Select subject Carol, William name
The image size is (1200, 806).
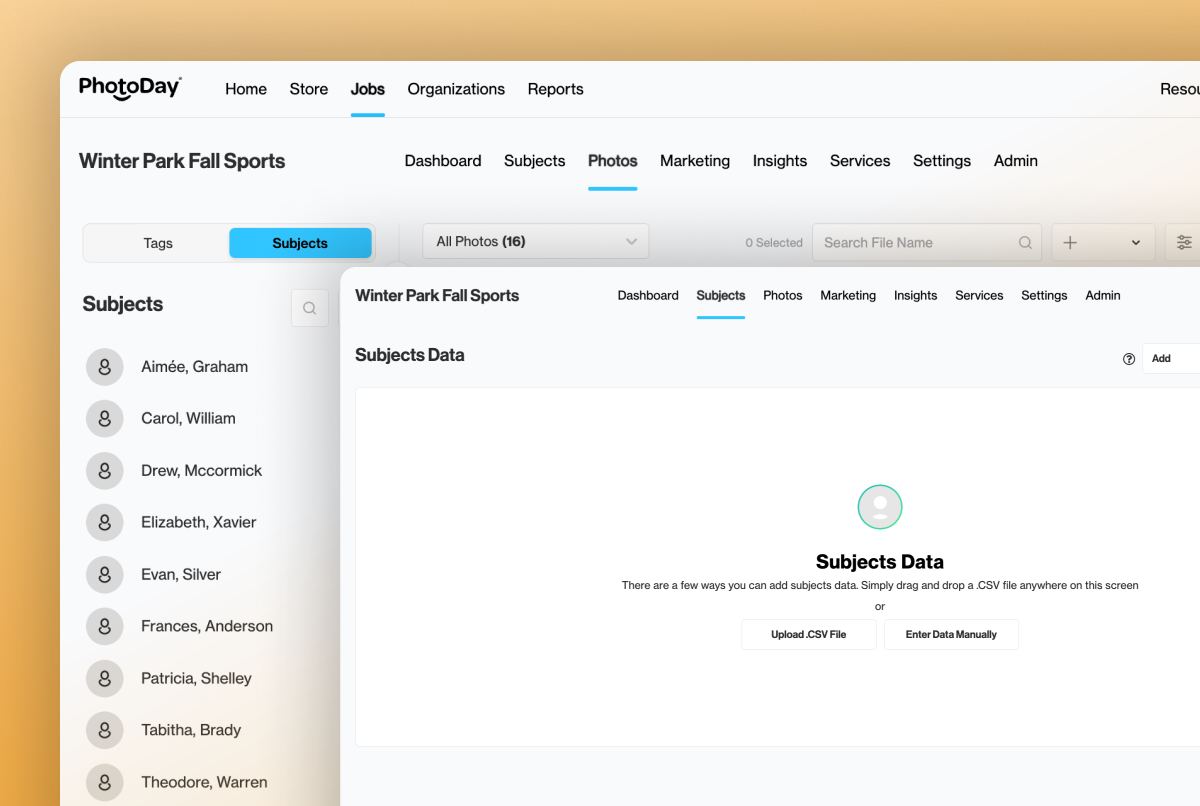(189, 419)
